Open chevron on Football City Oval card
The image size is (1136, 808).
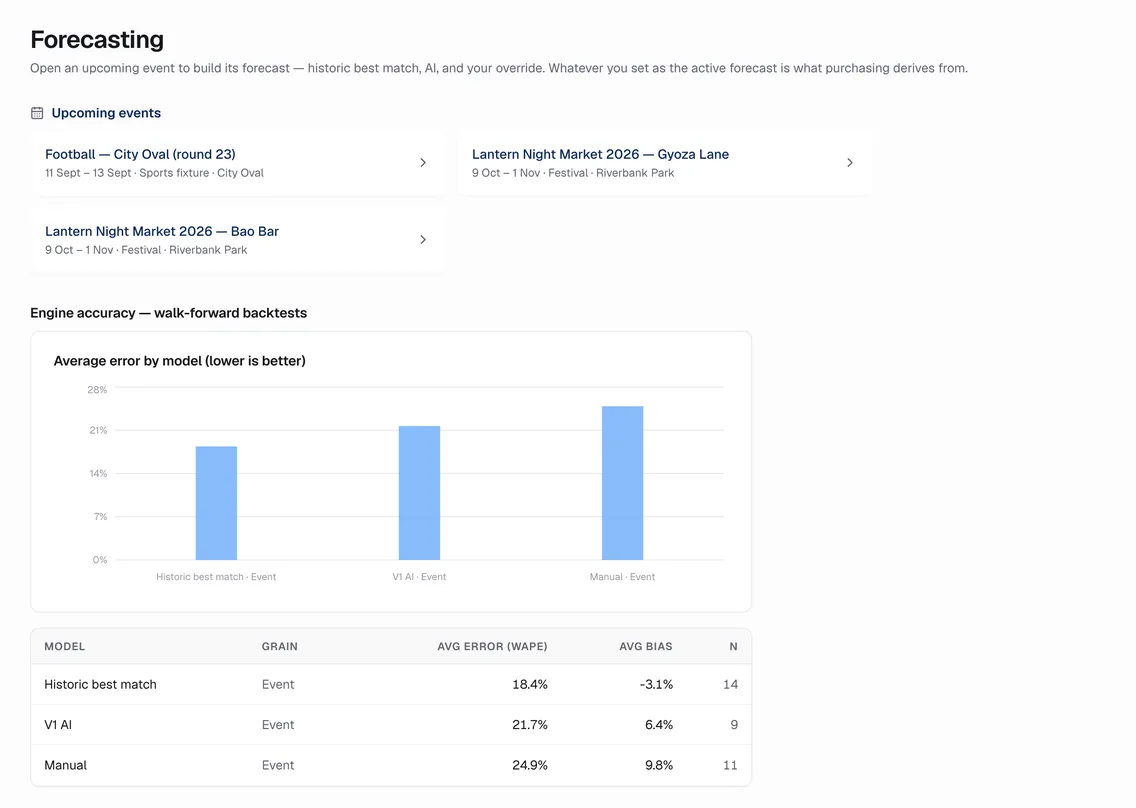click(x=423, y=163)
